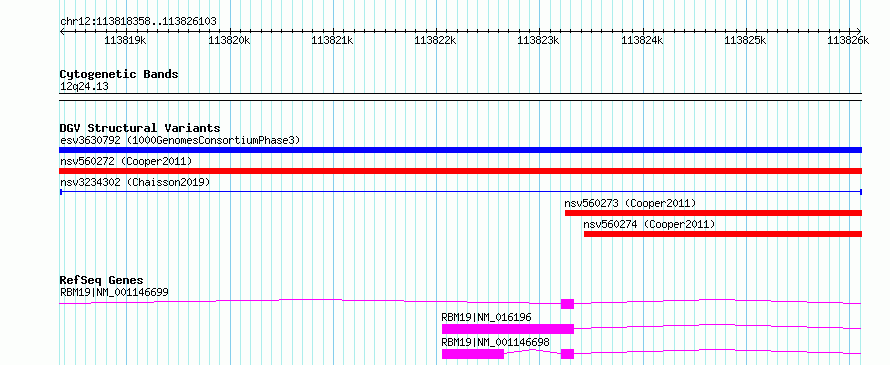Click the RefSeq Genes track title
The image size is (890, 365).
coord(102,280)
